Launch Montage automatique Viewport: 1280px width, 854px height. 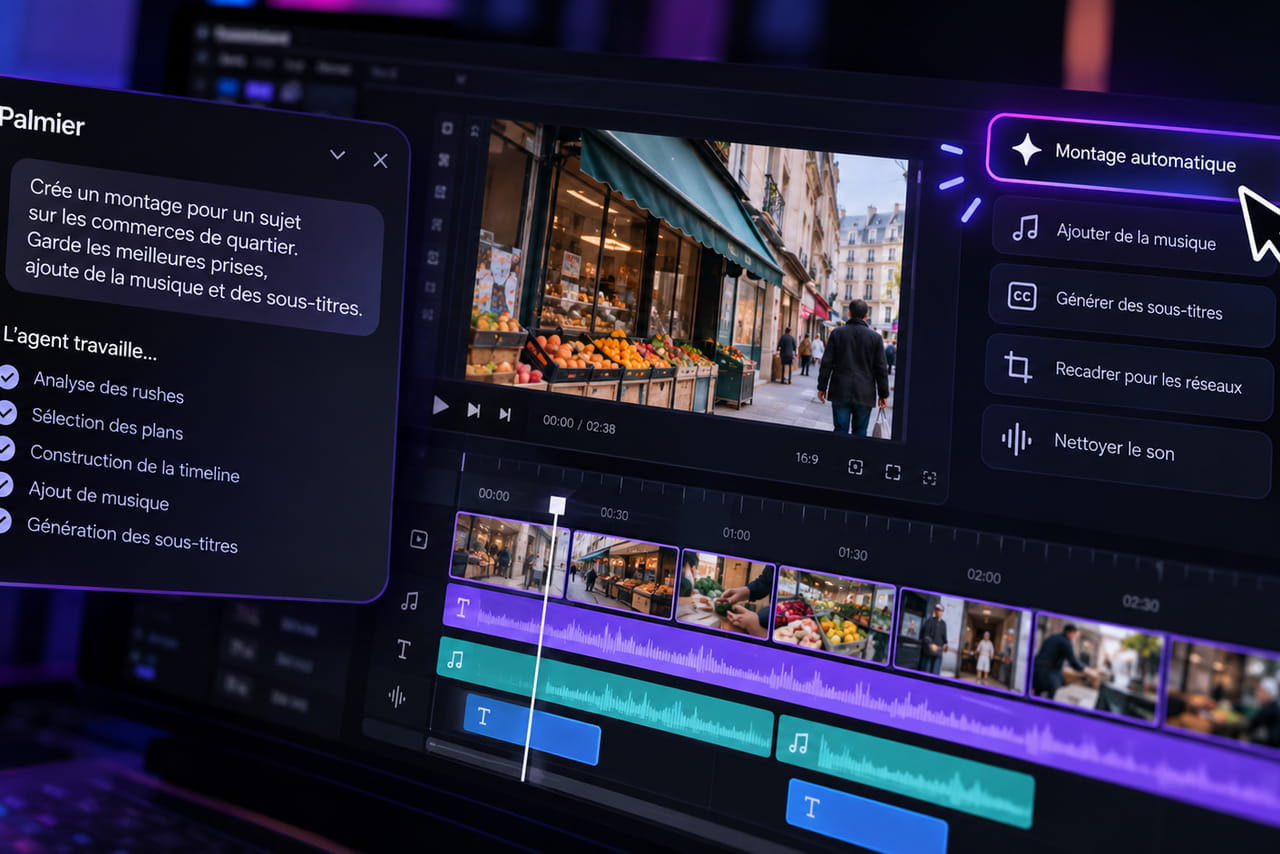(1134, 157)
